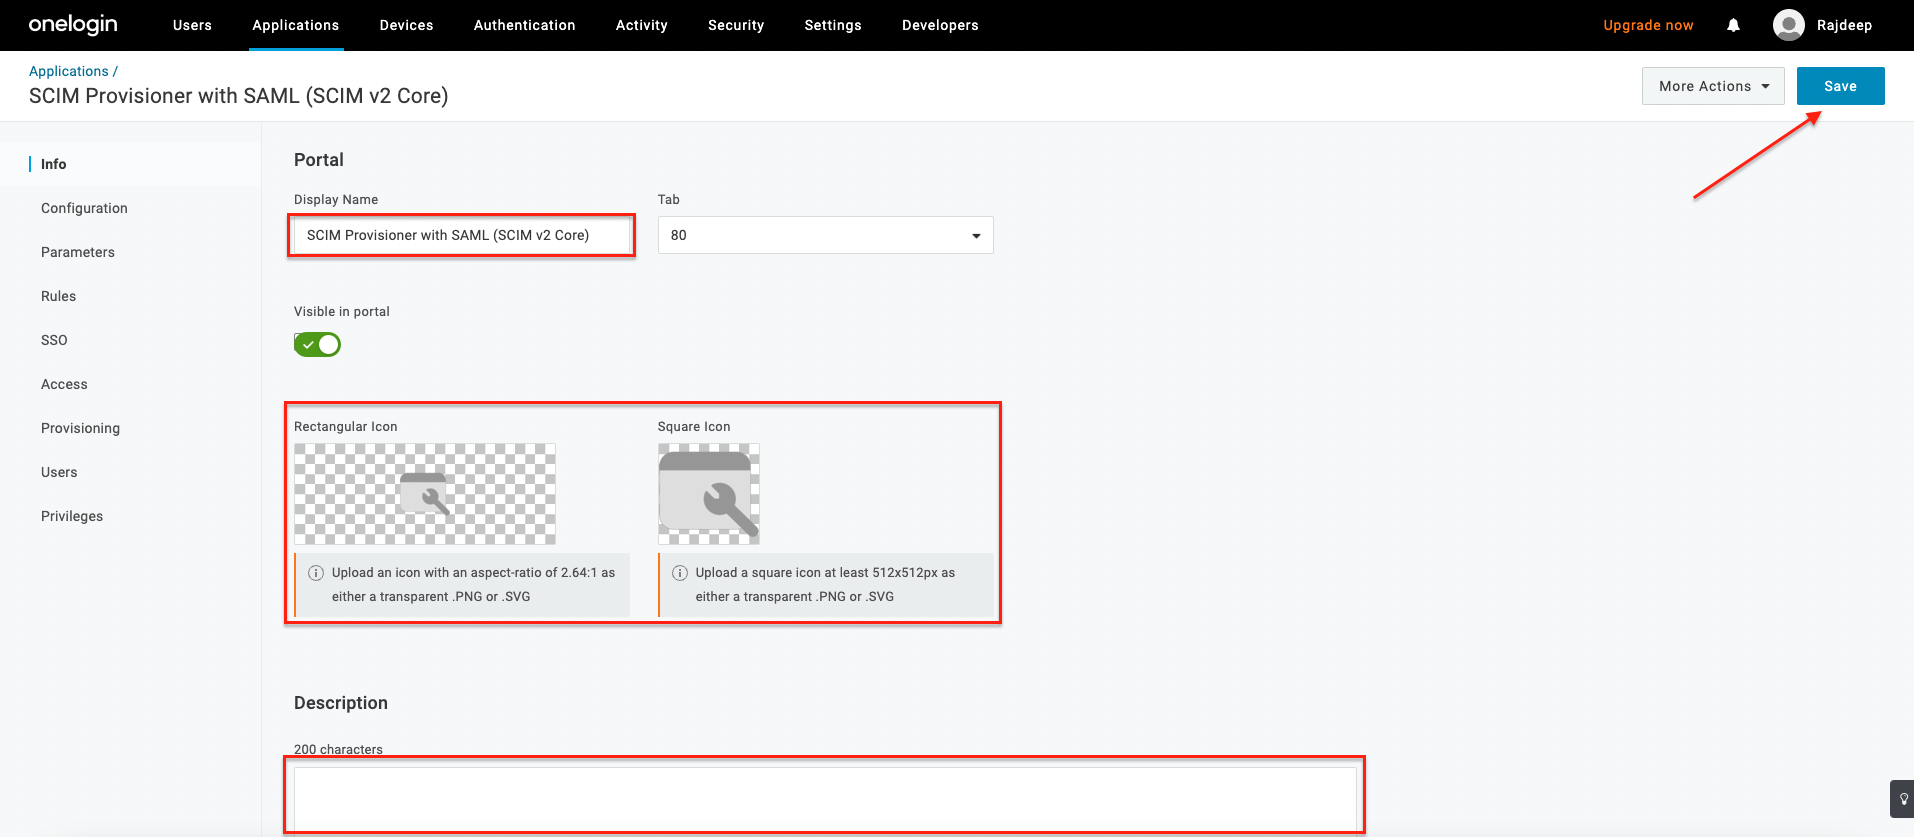Viewport: 1914px width, 837px height.
Task: Open the Rajdeep account menu
Action: (x=1843, y=25)
